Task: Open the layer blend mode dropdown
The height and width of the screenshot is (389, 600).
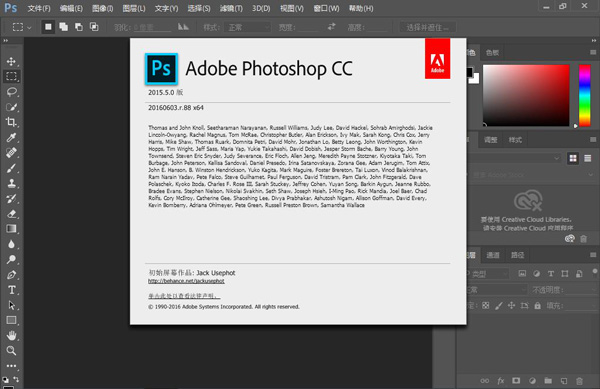Action: pos(497,290)
